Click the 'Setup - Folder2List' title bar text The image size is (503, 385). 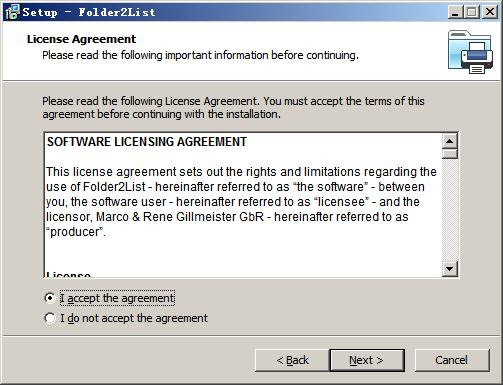coord(89,12)
